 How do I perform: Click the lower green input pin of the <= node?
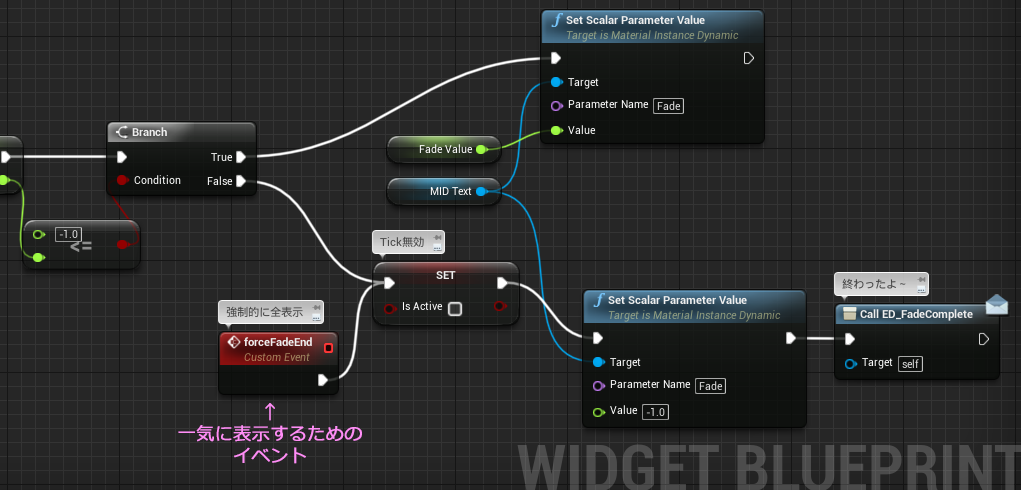pyautogui.click(x=38, y=258)
